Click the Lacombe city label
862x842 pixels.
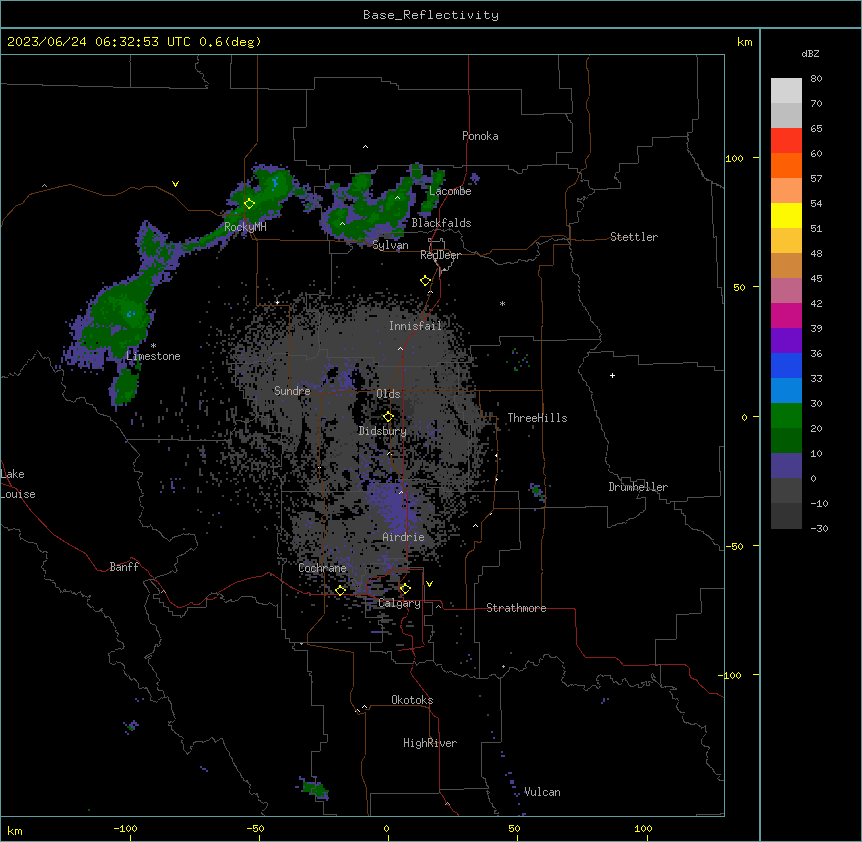(x=450, y=191)
